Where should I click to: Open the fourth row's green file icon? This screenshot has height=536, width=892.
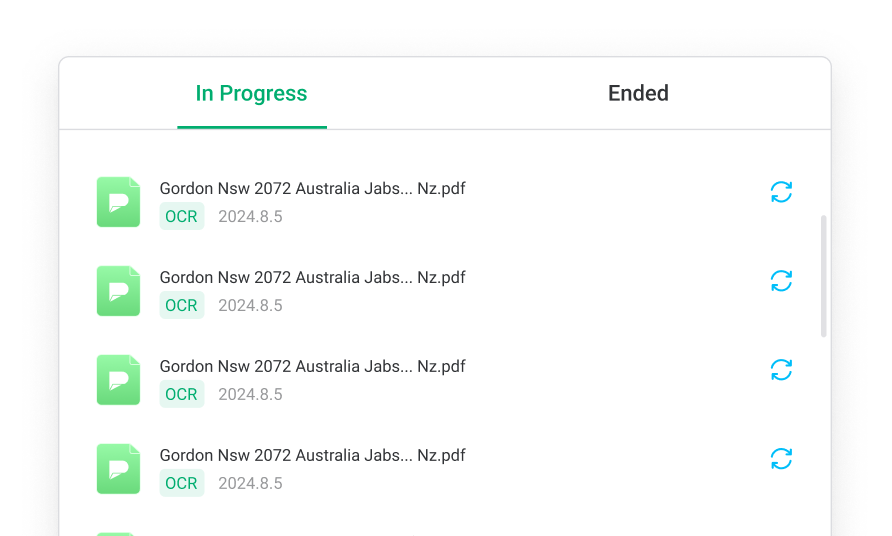(x=118, y=469)
